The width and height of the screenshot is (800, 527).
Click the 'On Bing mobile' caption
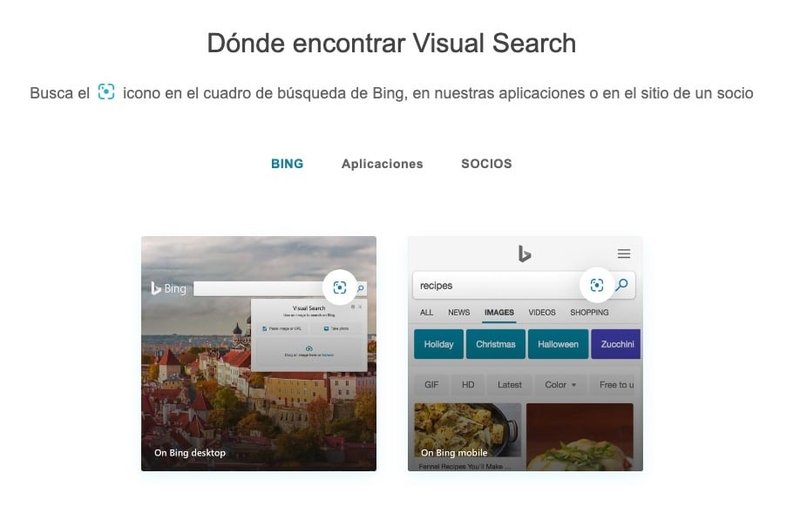tap(454, 453)
